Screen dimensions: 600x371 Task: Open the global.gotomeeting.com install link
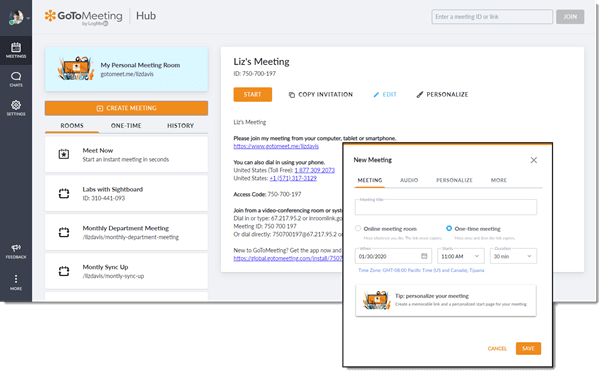(x=288, y=259)
